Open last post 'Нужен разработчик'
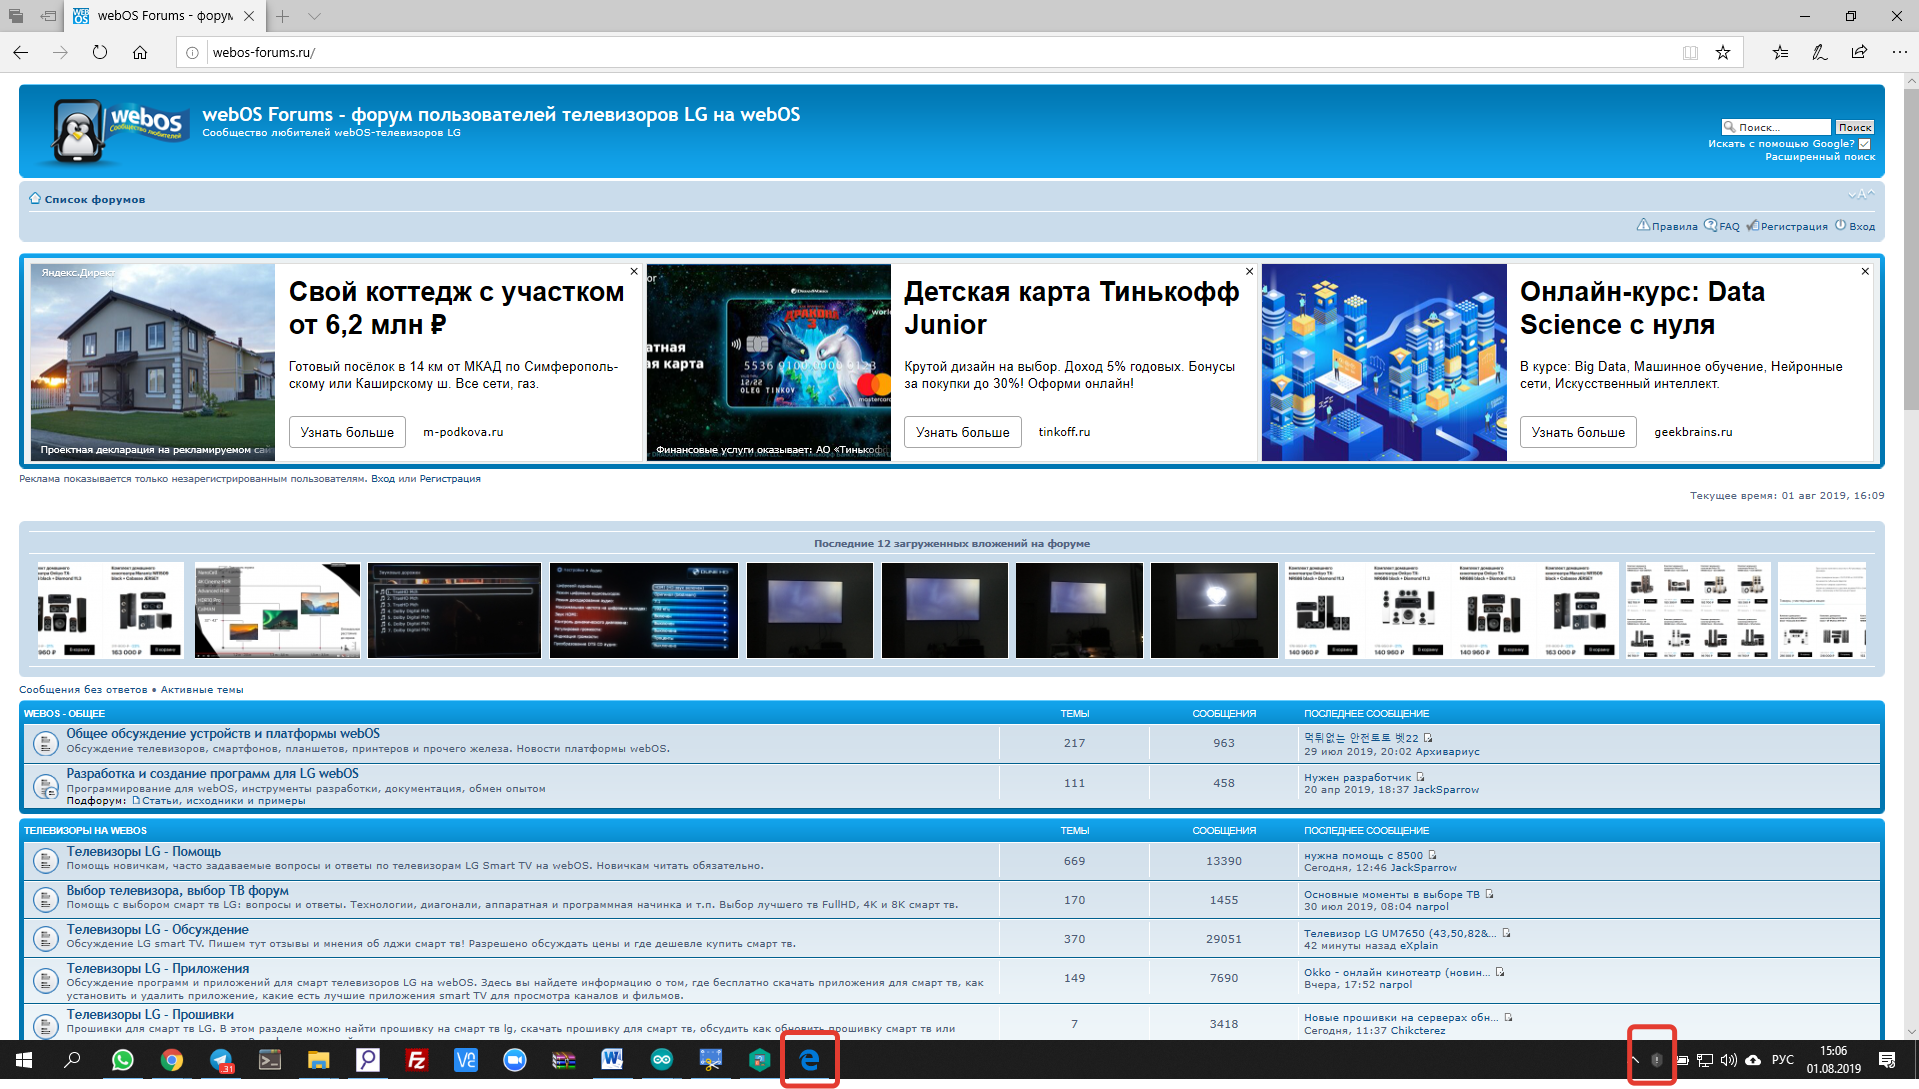Screen dimensions: 1919x1089 (x=1357, y=778)
